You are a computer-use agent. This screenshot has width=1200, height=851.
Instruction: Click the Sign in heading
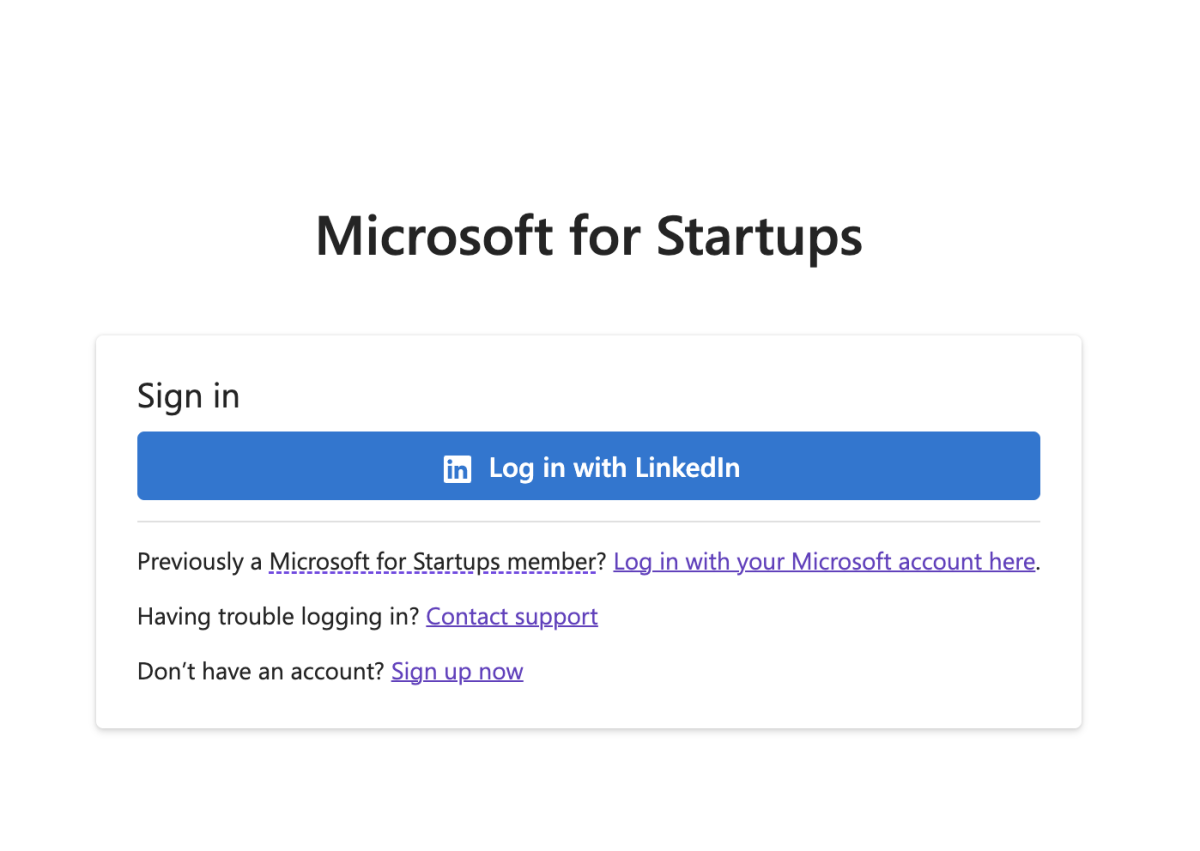188,396
